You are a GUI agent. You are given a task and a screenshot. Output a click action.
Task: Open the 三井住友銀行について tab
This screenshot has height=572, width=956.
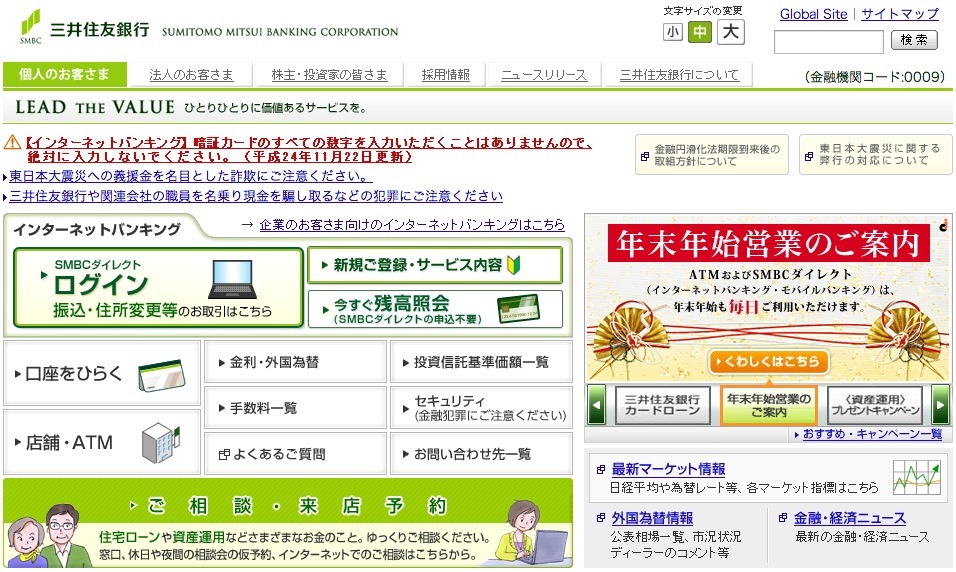(679, 74)
